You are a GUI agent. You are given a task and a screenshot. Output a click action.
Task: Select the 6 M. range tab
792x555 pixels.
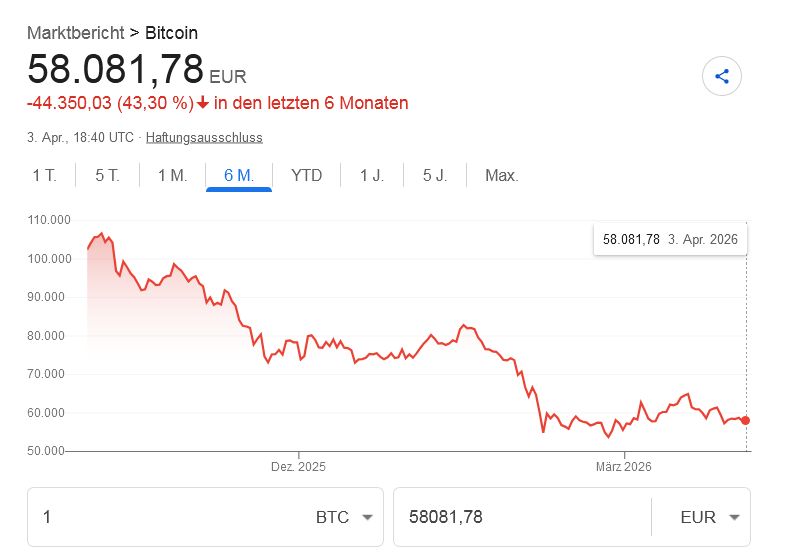(x=239, y=176)
